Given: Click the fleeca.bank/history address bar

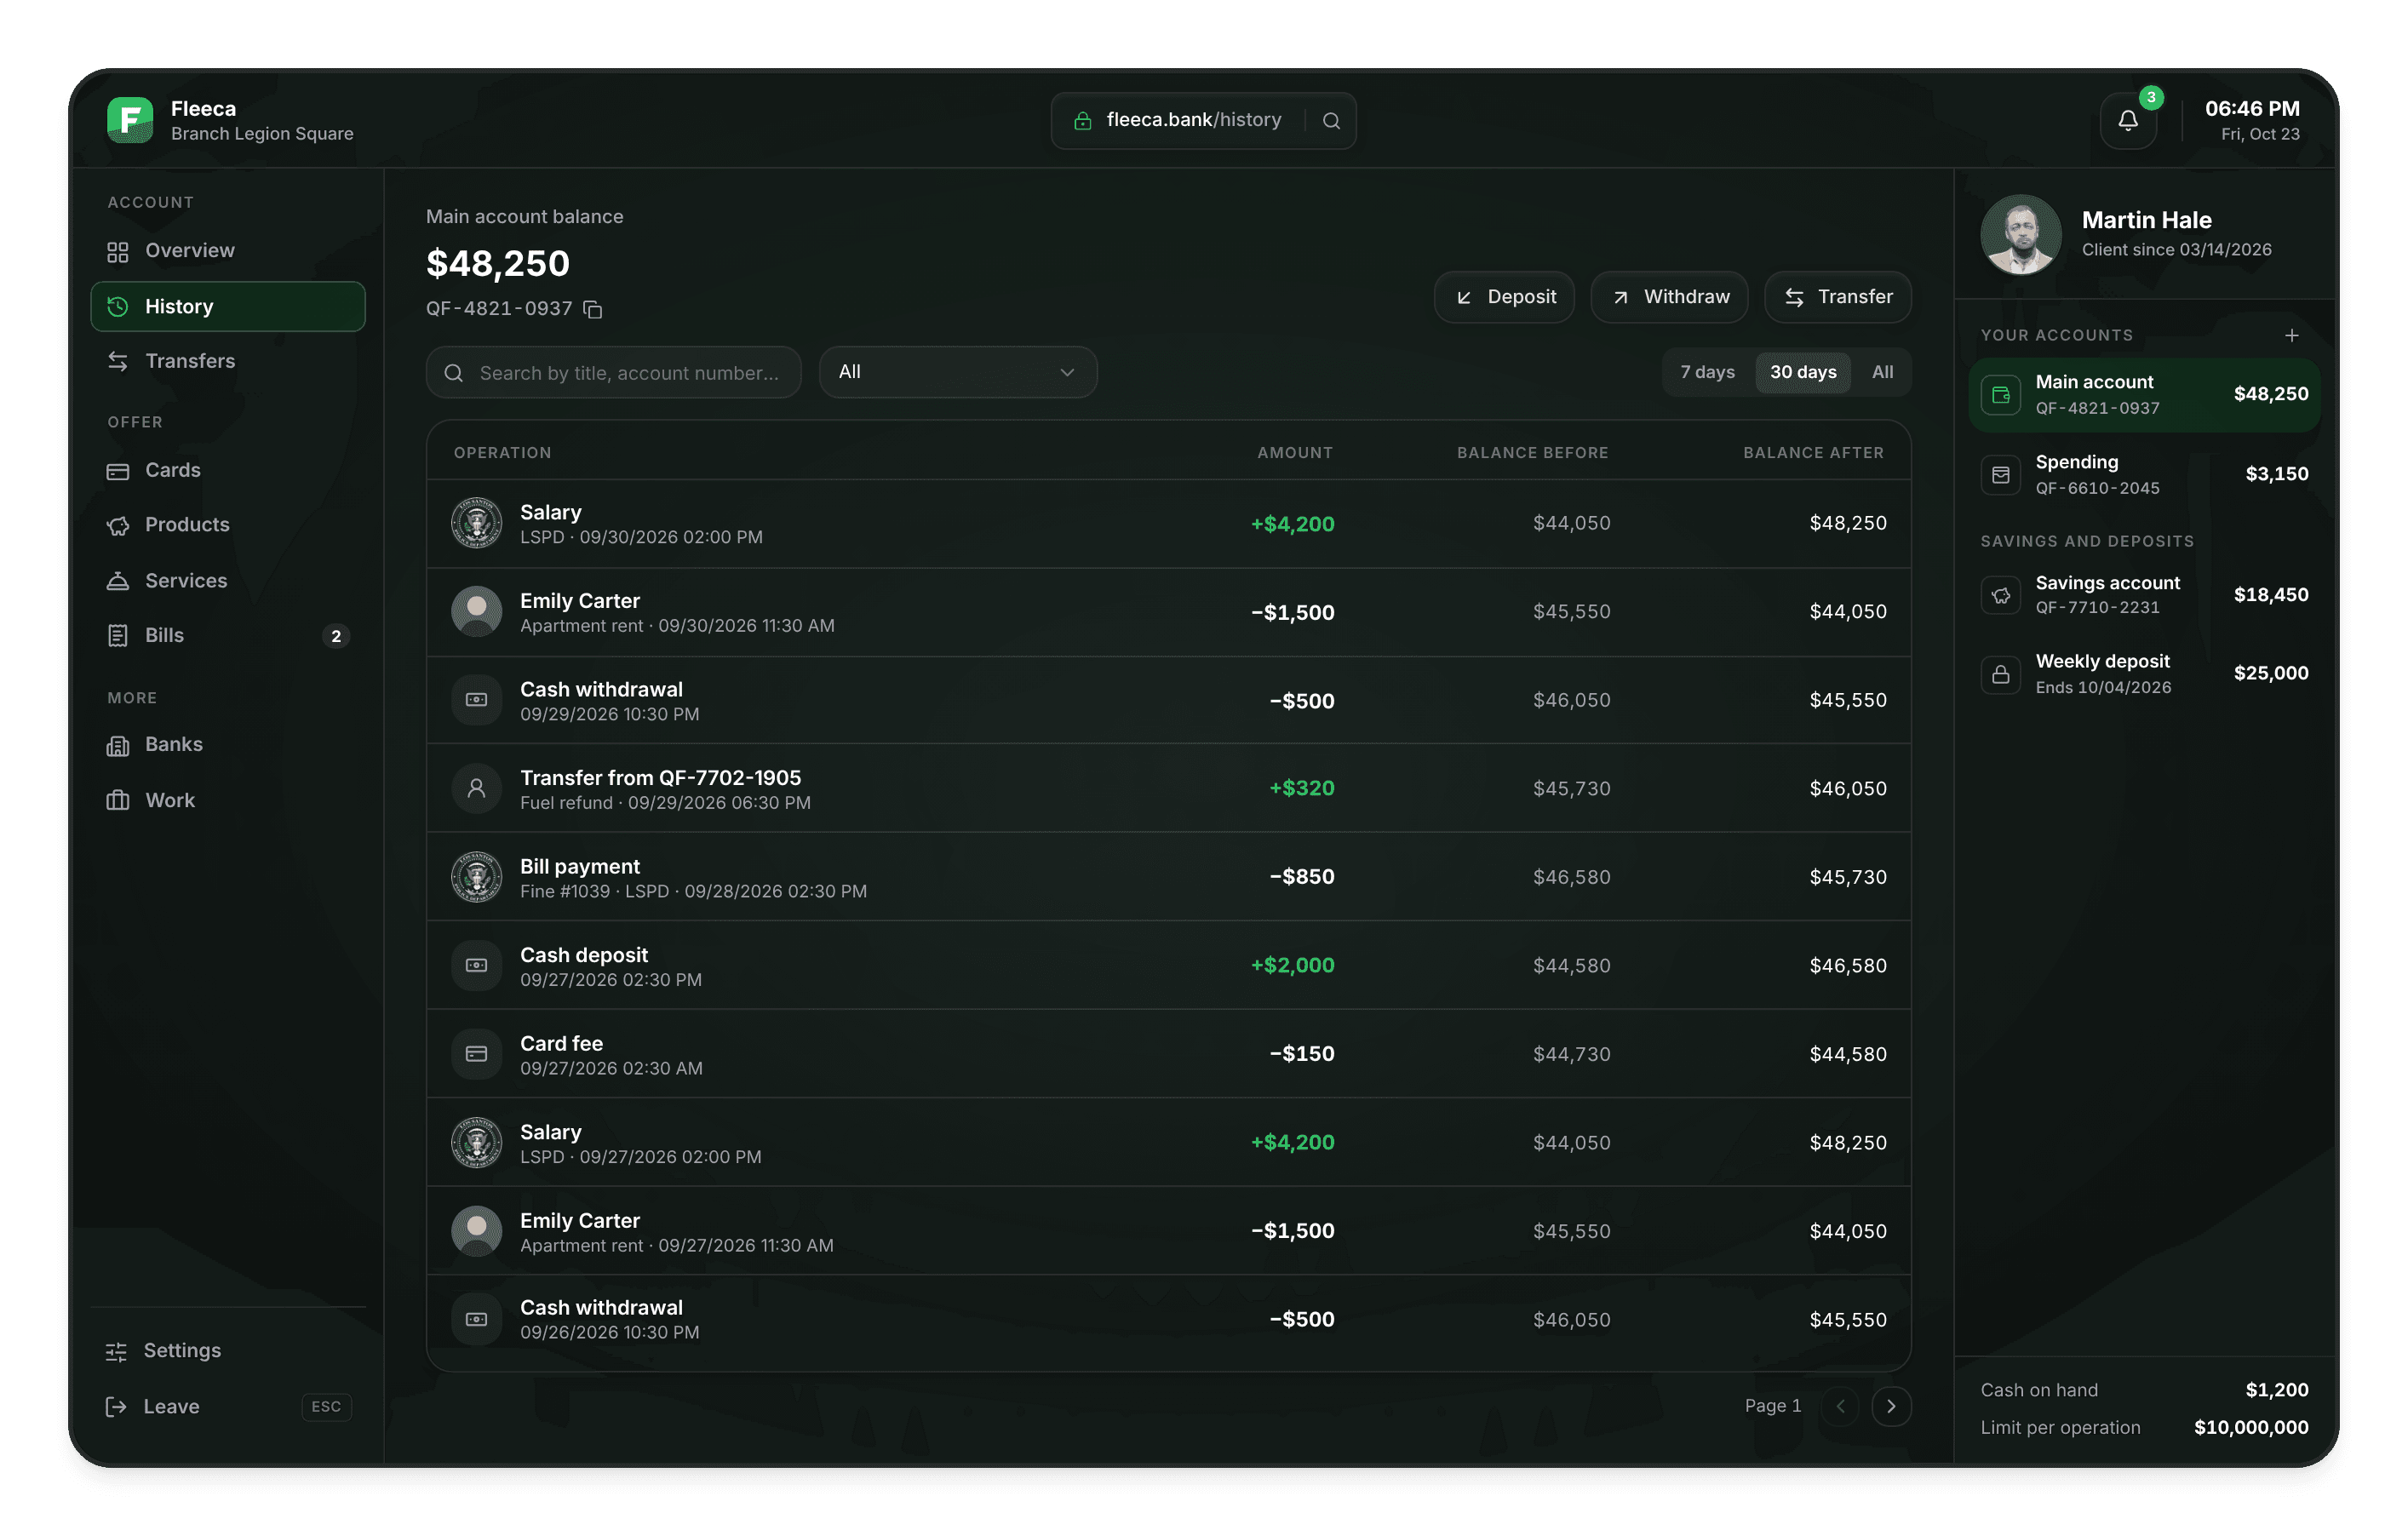Looking at the screenshot, I should point(1203,121).
